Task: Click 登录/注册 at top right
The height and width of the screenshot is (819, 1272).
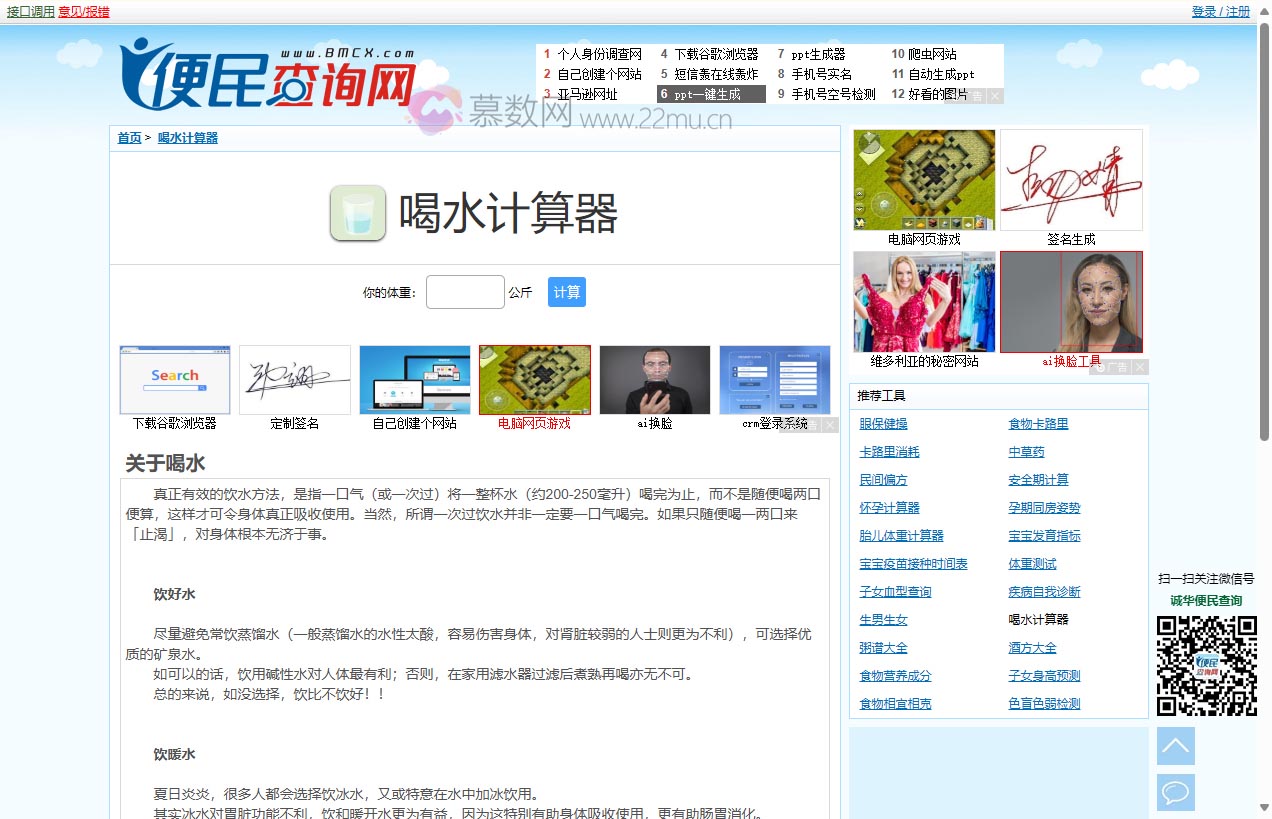Action: click(x=1221, y=11)
